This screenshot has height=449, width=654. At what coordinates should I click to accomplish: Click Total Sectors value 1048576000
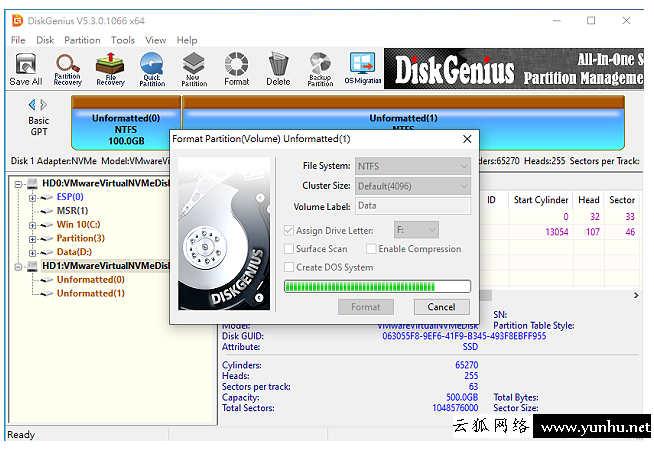click(455, 408)
